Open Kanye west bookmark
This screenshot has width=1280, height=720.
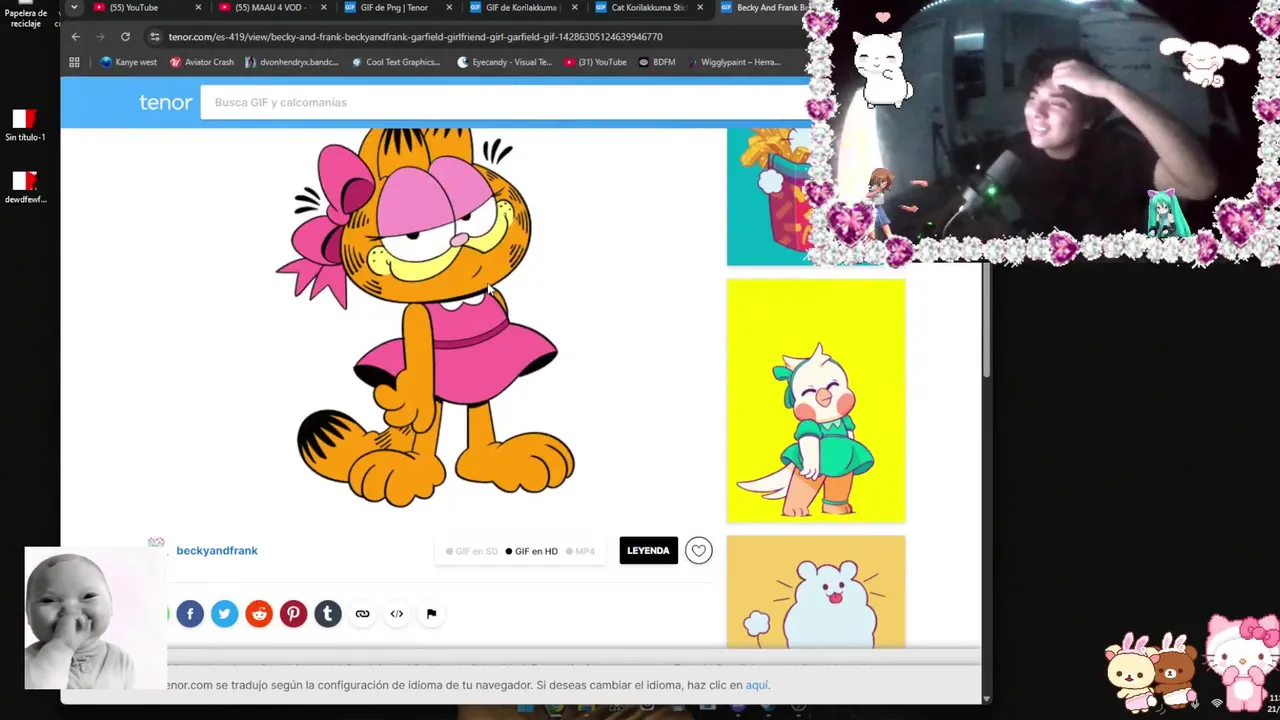[128, 62]
